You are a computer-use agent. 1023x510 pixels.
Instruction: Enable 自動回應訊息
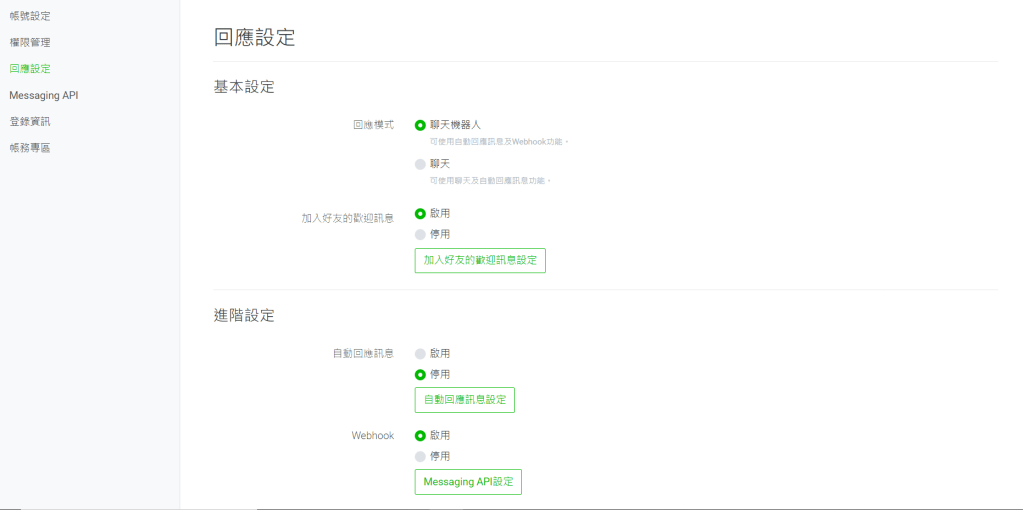click(x=421, y=354)
